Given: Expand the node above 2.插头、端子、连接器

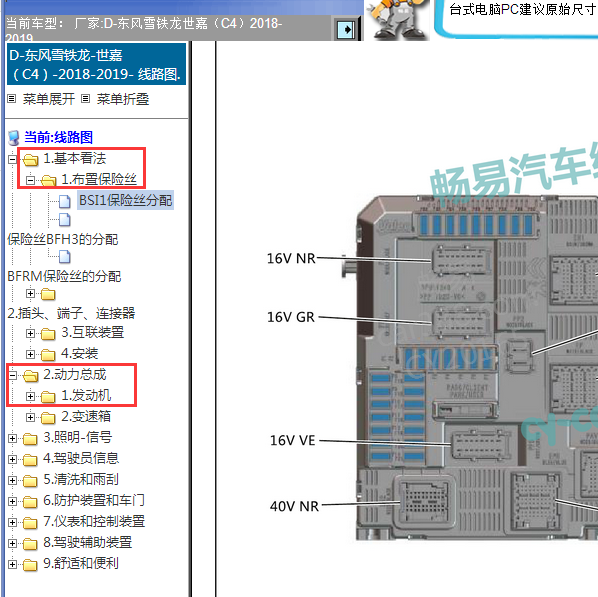Looking at the screenshot, I should (31, 294).
